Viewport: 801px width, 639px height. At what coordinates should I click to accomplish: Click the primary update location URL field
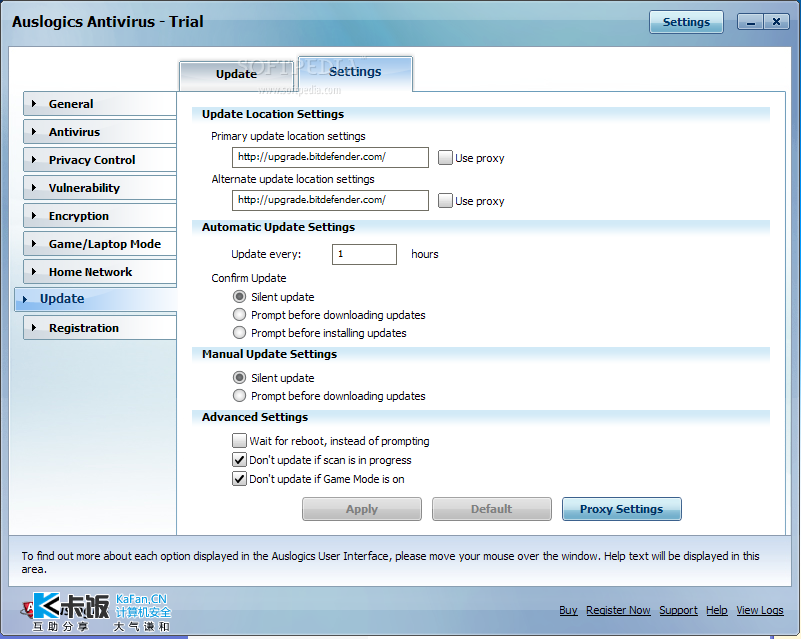[330, 157]
